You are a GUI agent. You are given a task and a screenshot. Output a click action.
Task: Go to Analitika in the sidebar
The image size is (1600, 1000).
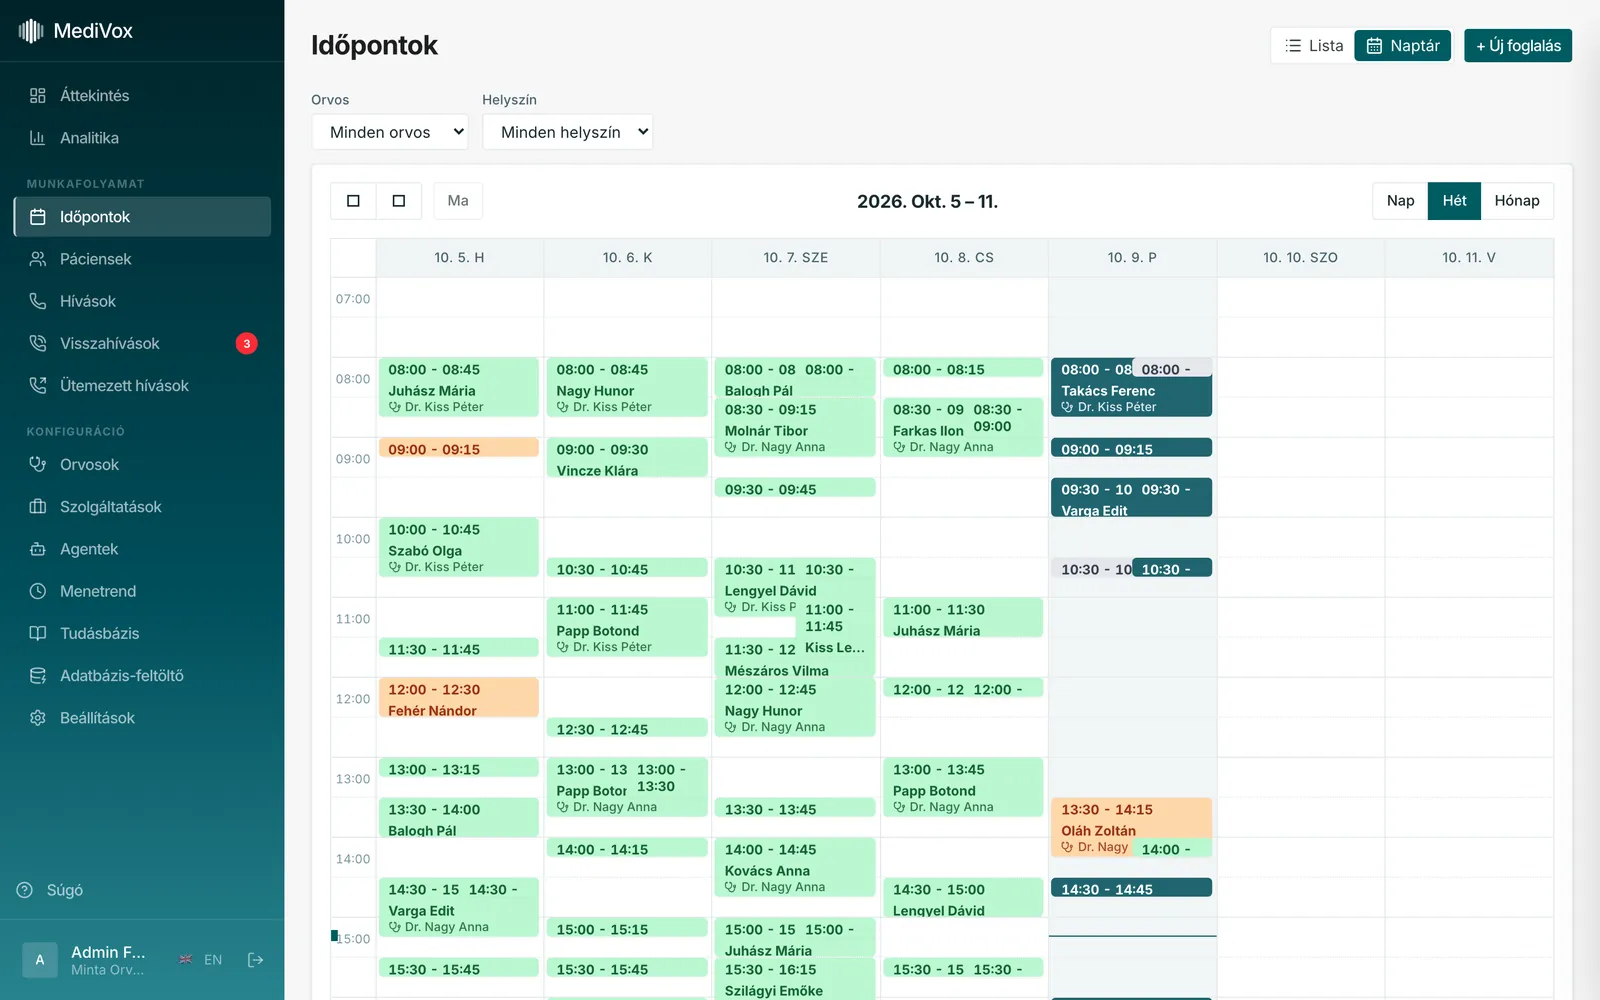142,138
